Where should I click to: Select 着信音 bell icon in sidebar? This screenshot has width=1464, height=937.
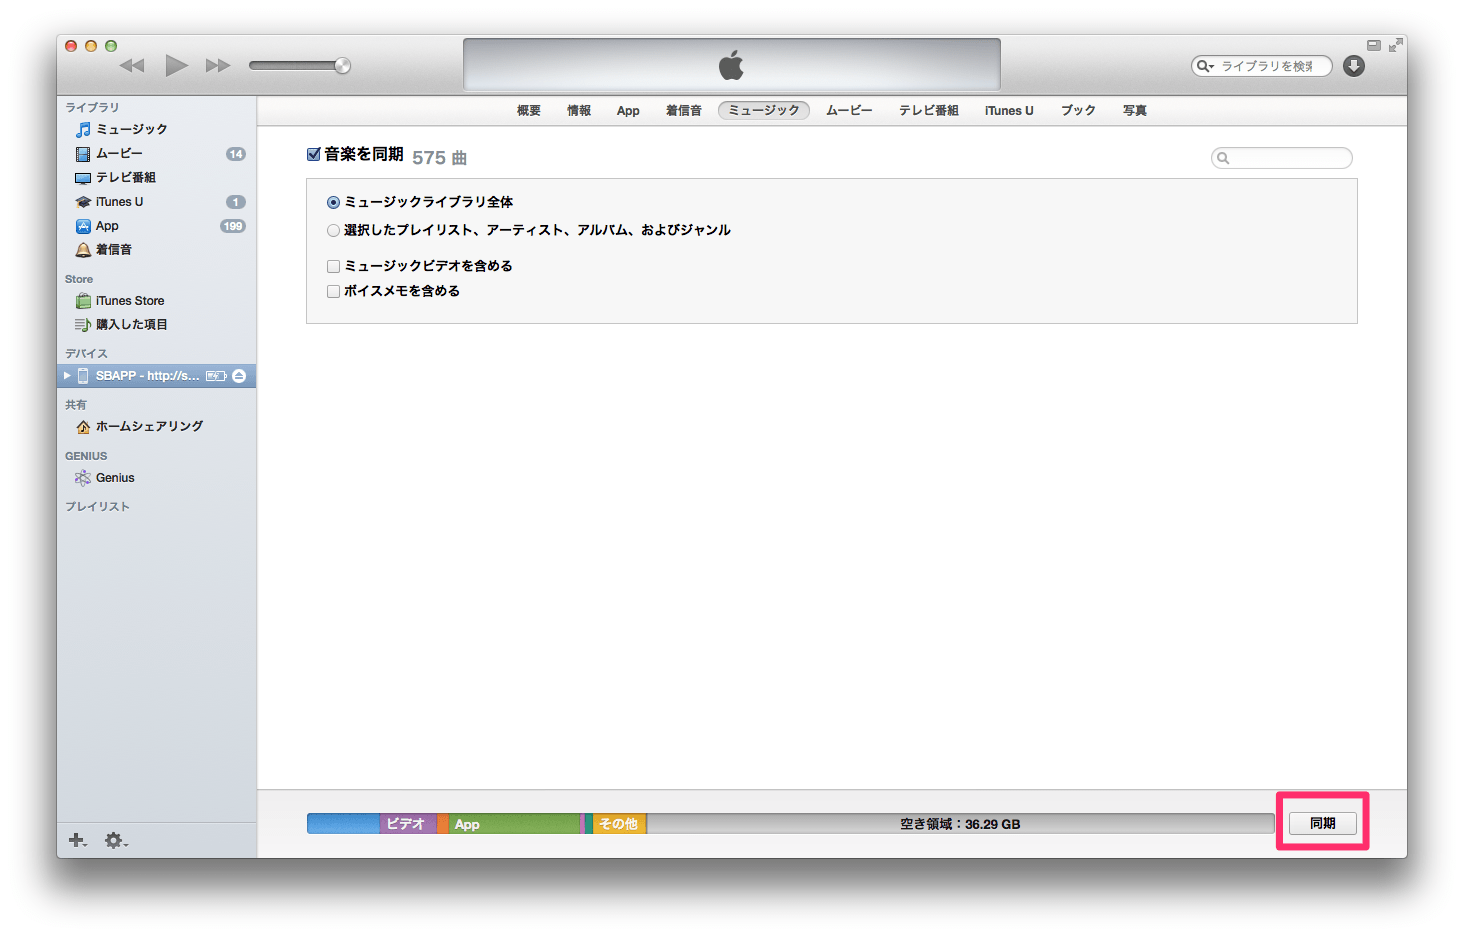click(x=83, y=250)
